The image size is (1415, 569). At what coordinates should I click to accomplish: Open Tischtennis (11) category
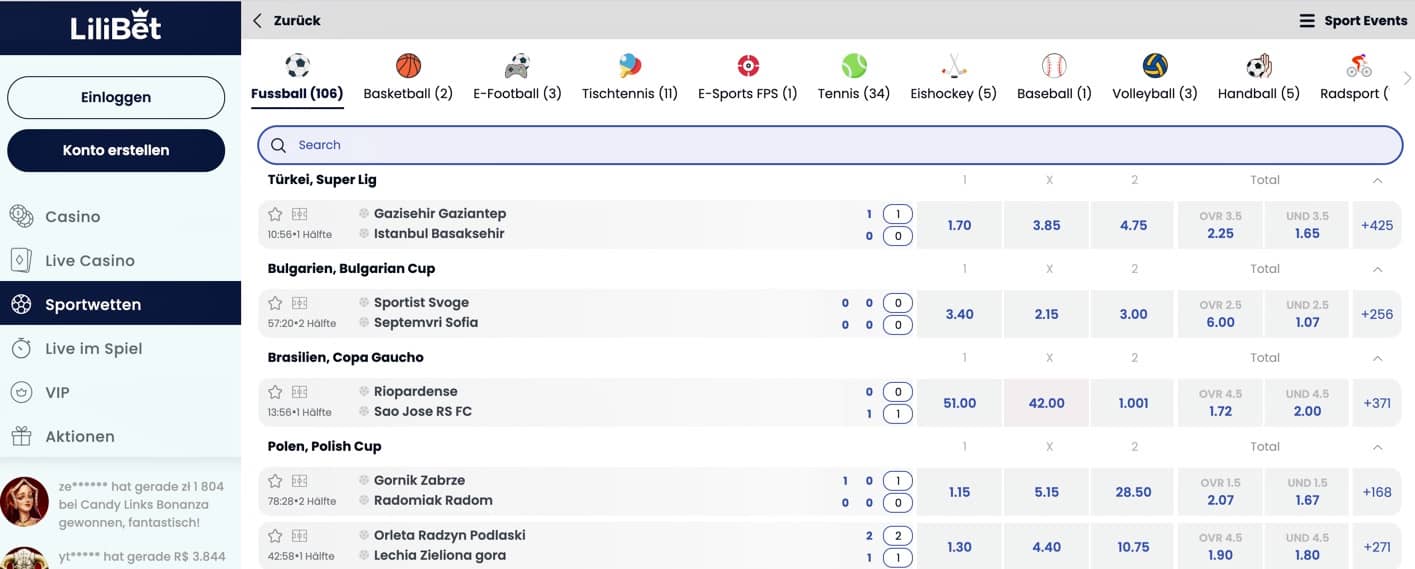pyautogui.click(x=630, y=80)
